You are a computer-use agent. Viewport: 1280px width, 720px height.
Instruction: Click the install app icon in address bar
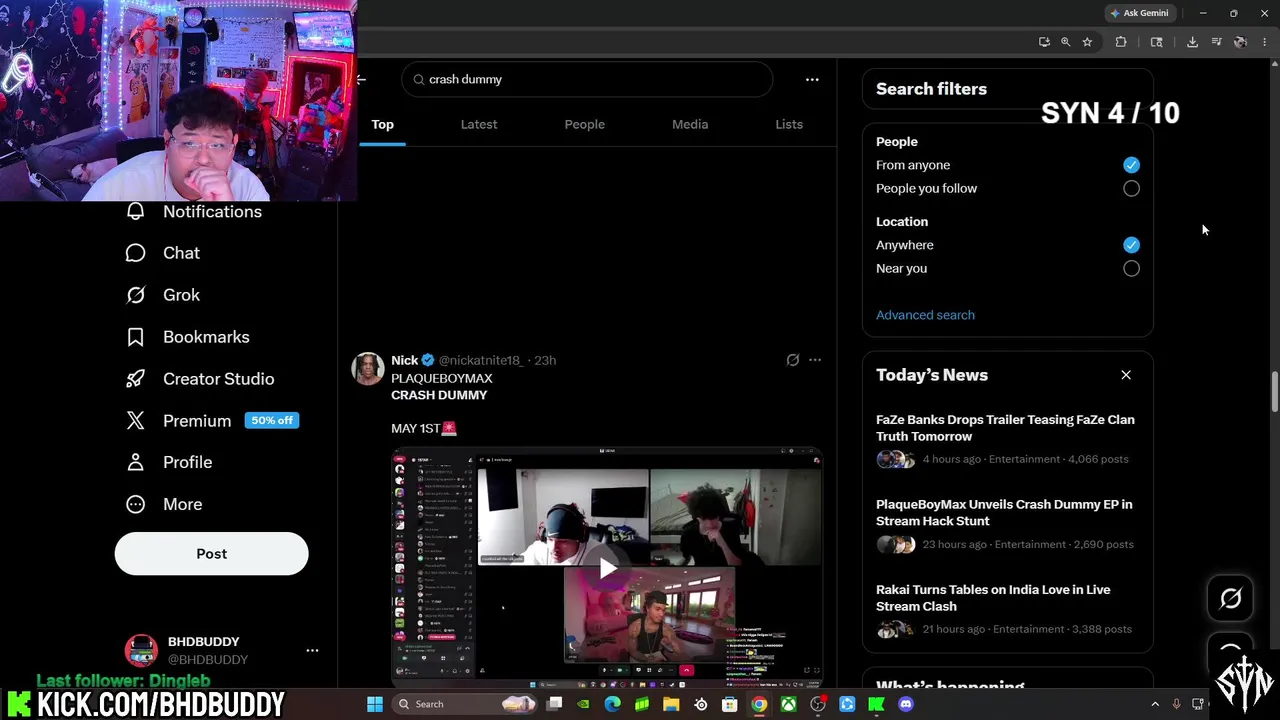[x=1044, y=42]
